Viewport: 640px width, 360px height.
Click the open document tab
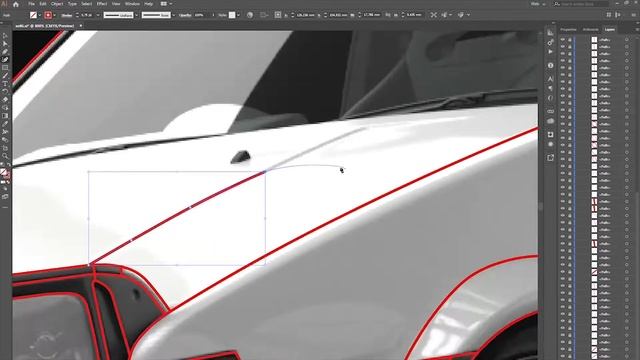coord(45,26)
